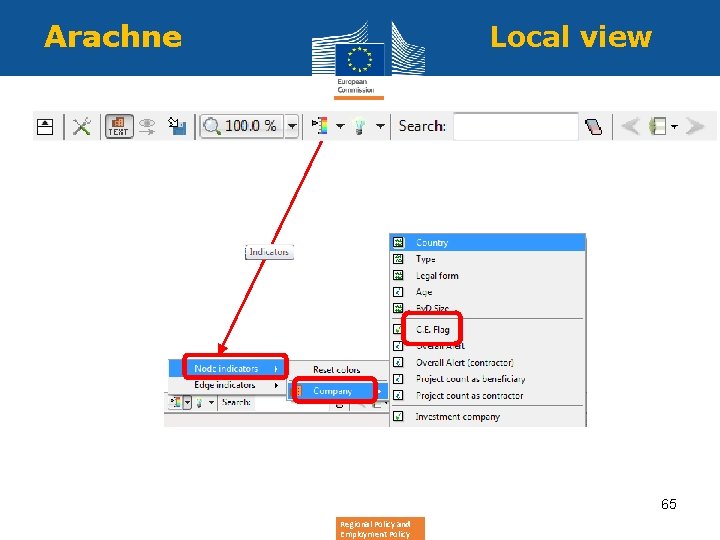Select the Edge indicators menu item
Image resolution: width=720 pixels, height=540 pixels.
pos(225,385)
